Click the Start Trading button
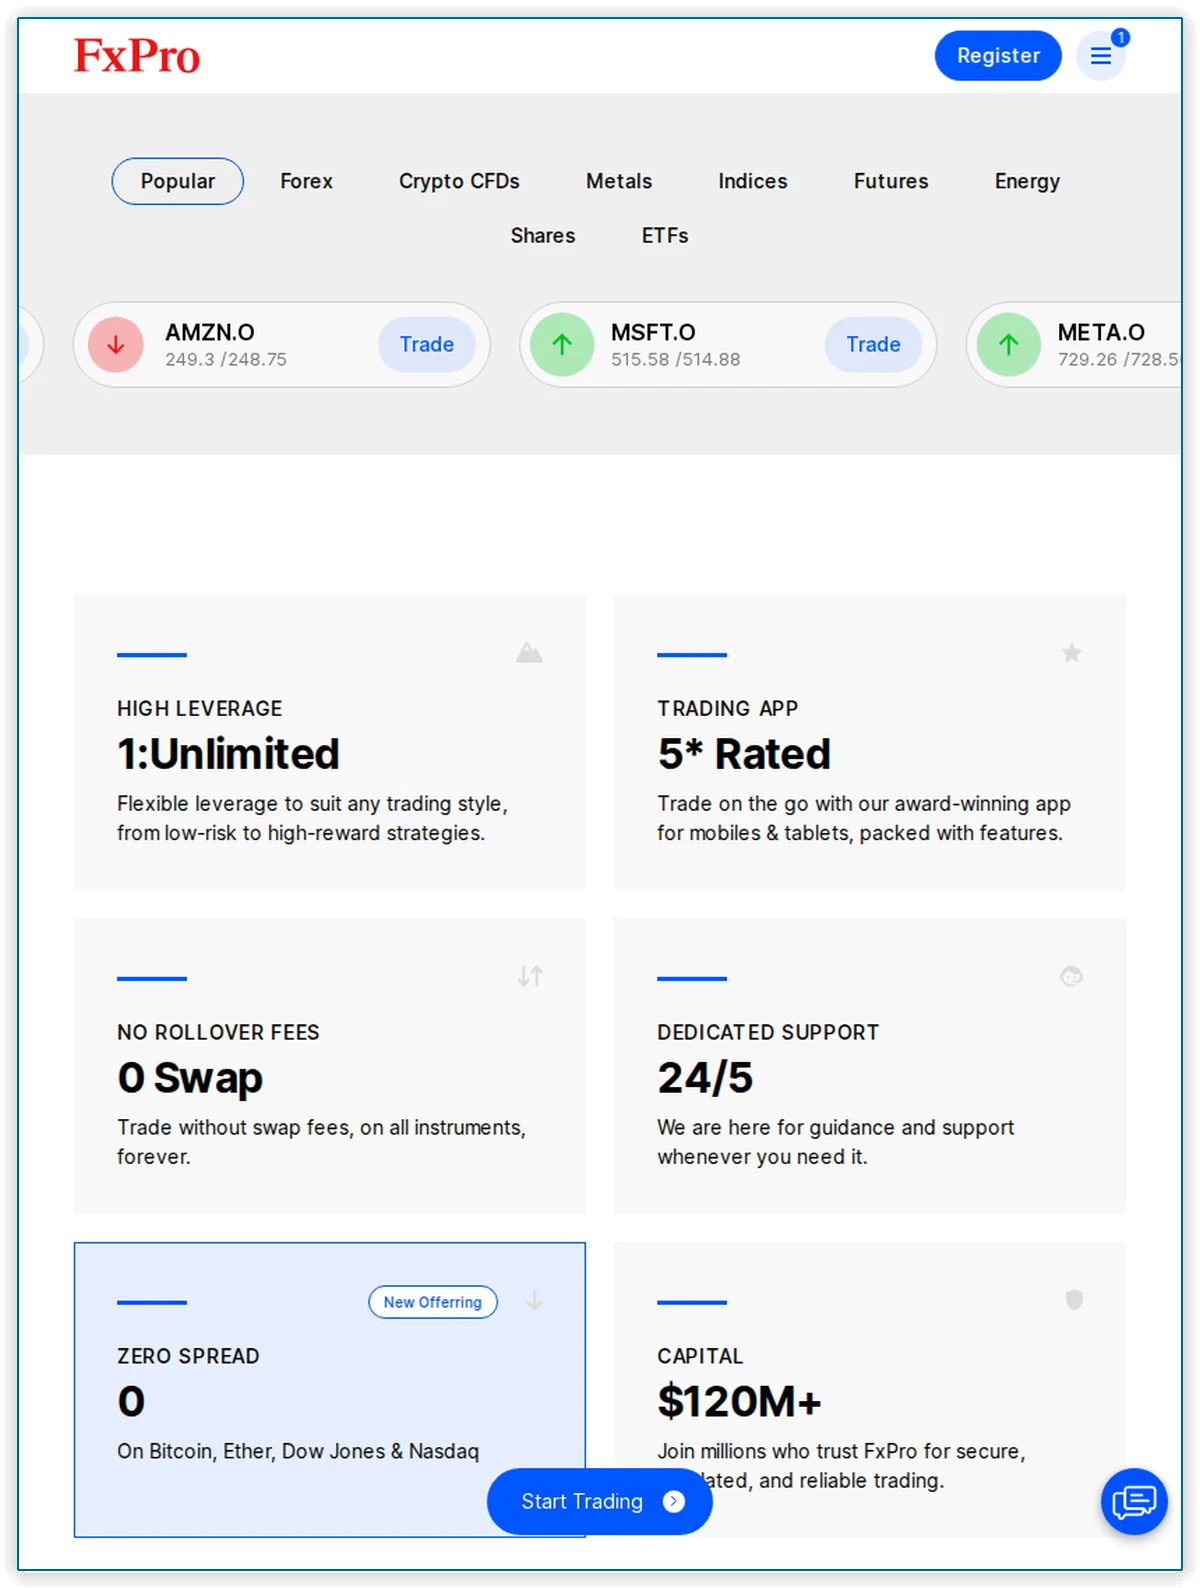This screenshot has height=1588, width=1200. tap(600, 1501)
